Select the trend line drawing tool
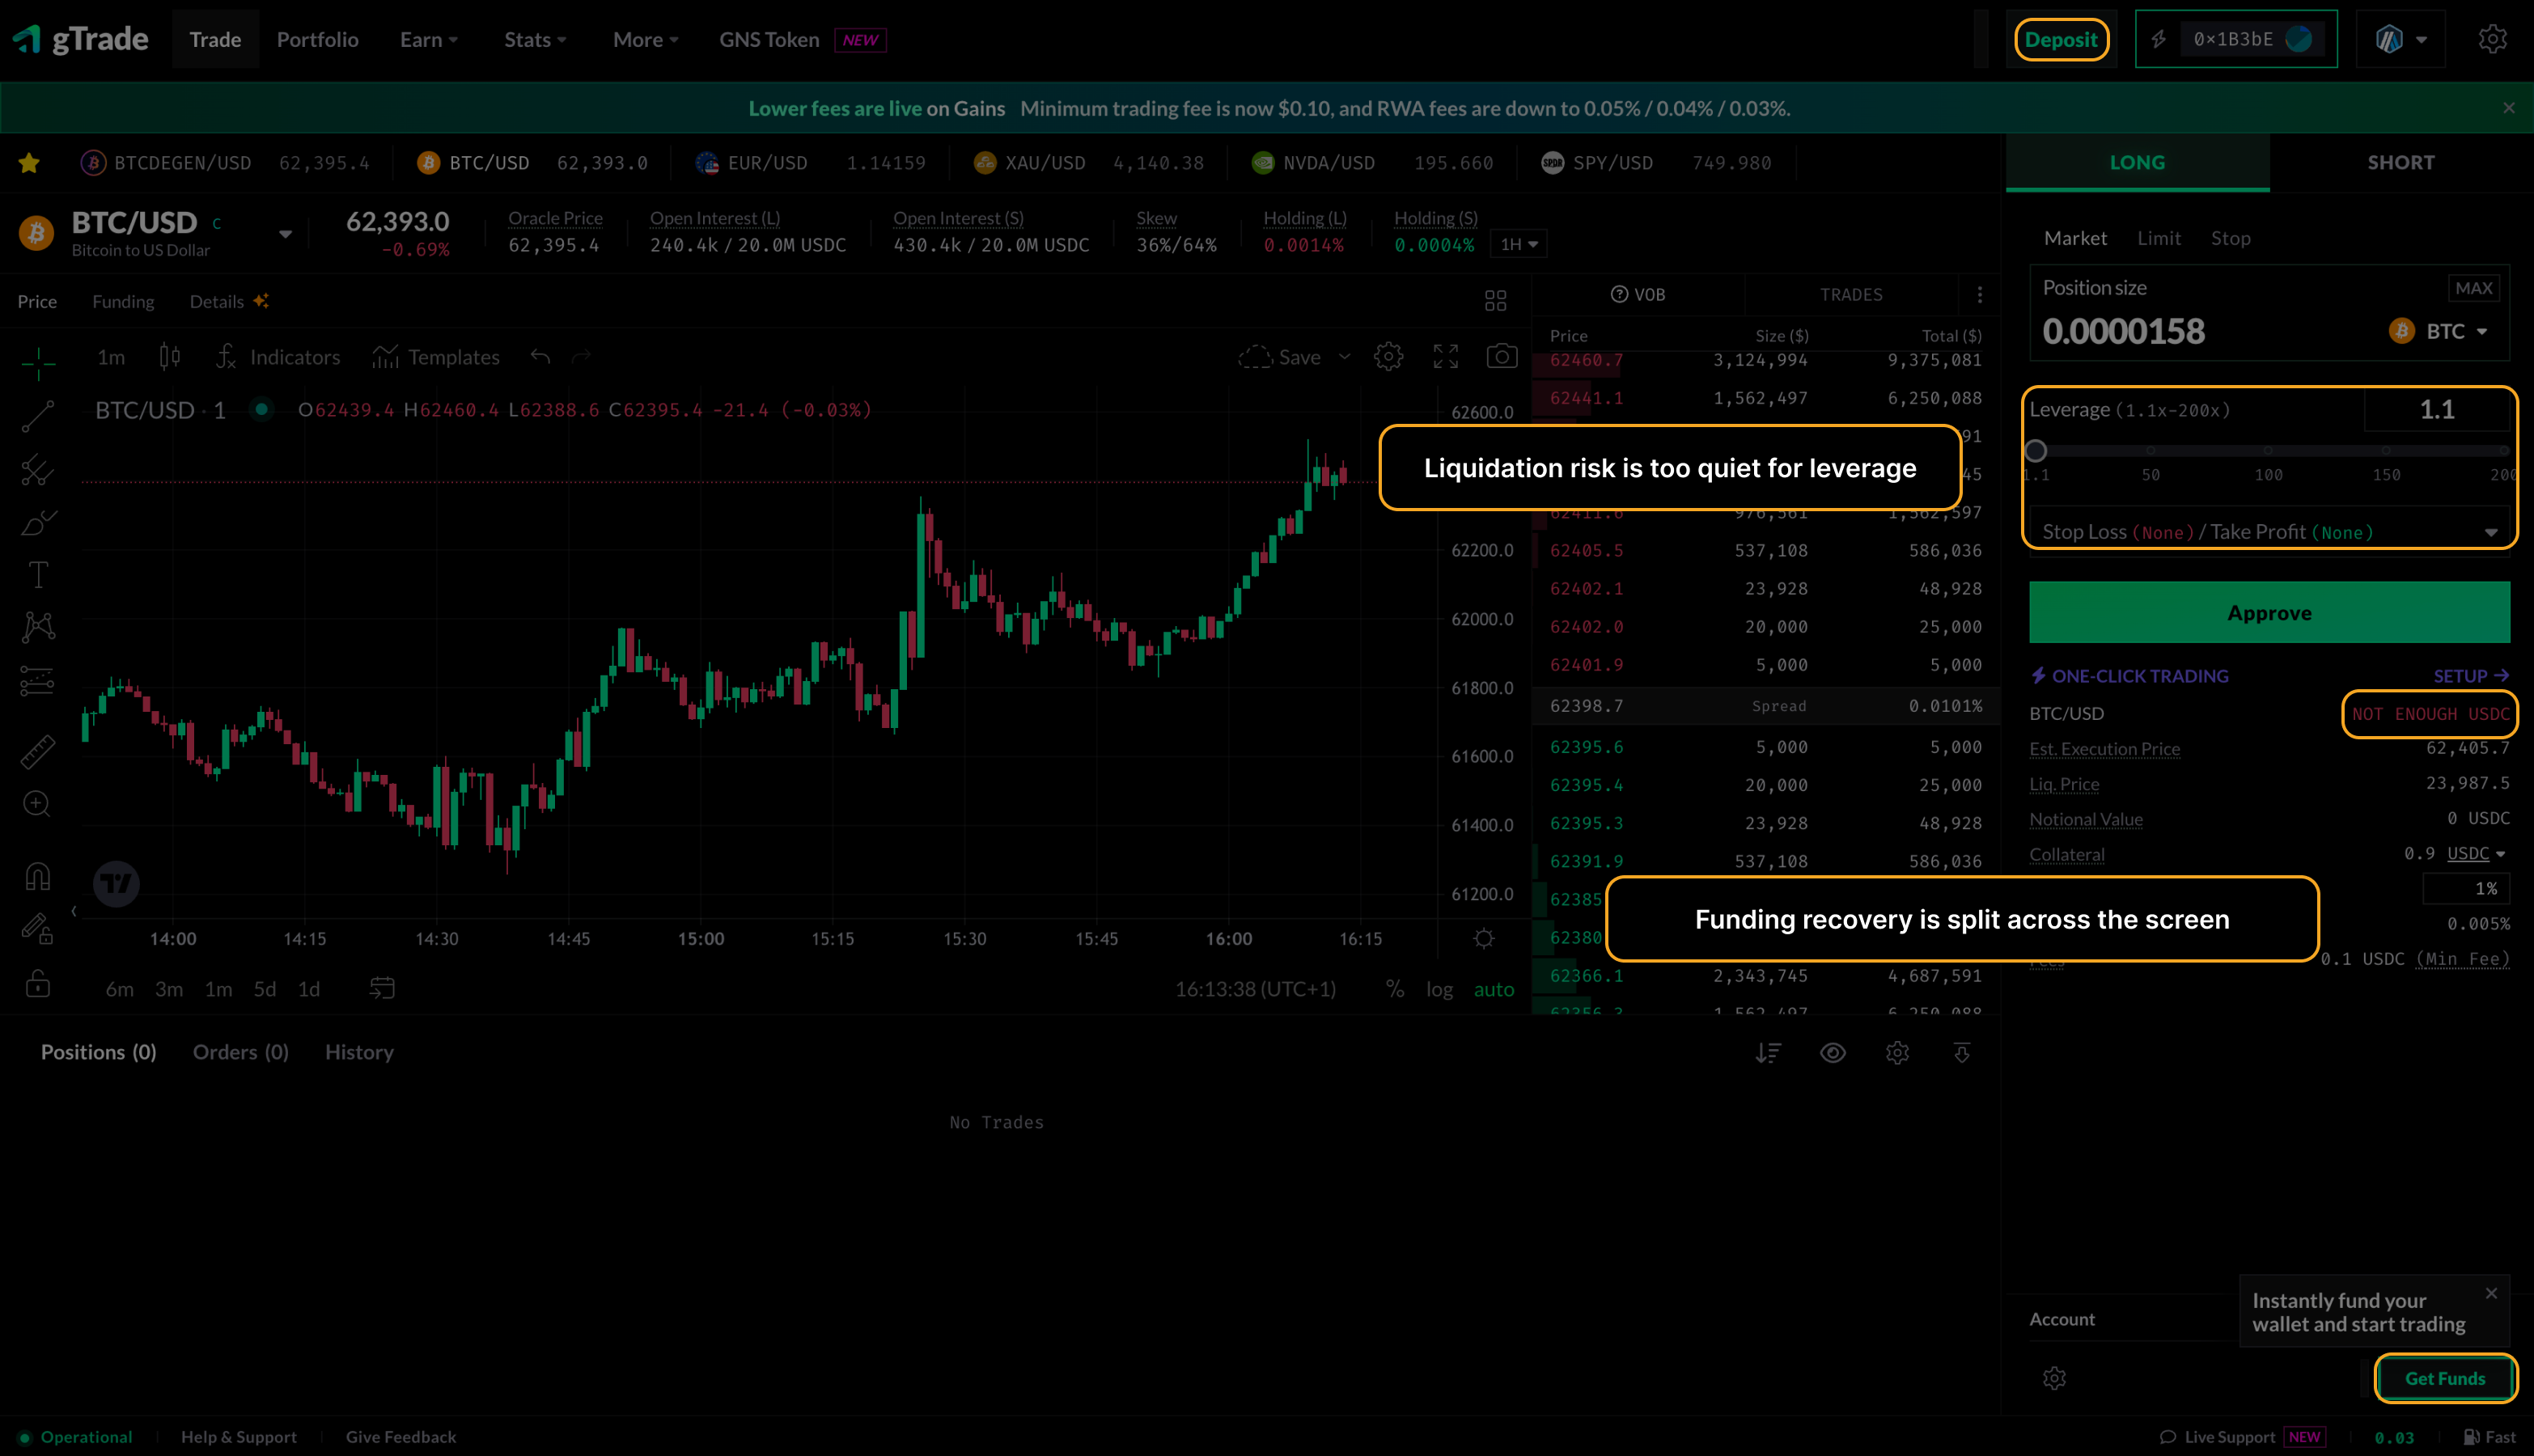Screen dimensions: 2534x1456 (38, 416)
